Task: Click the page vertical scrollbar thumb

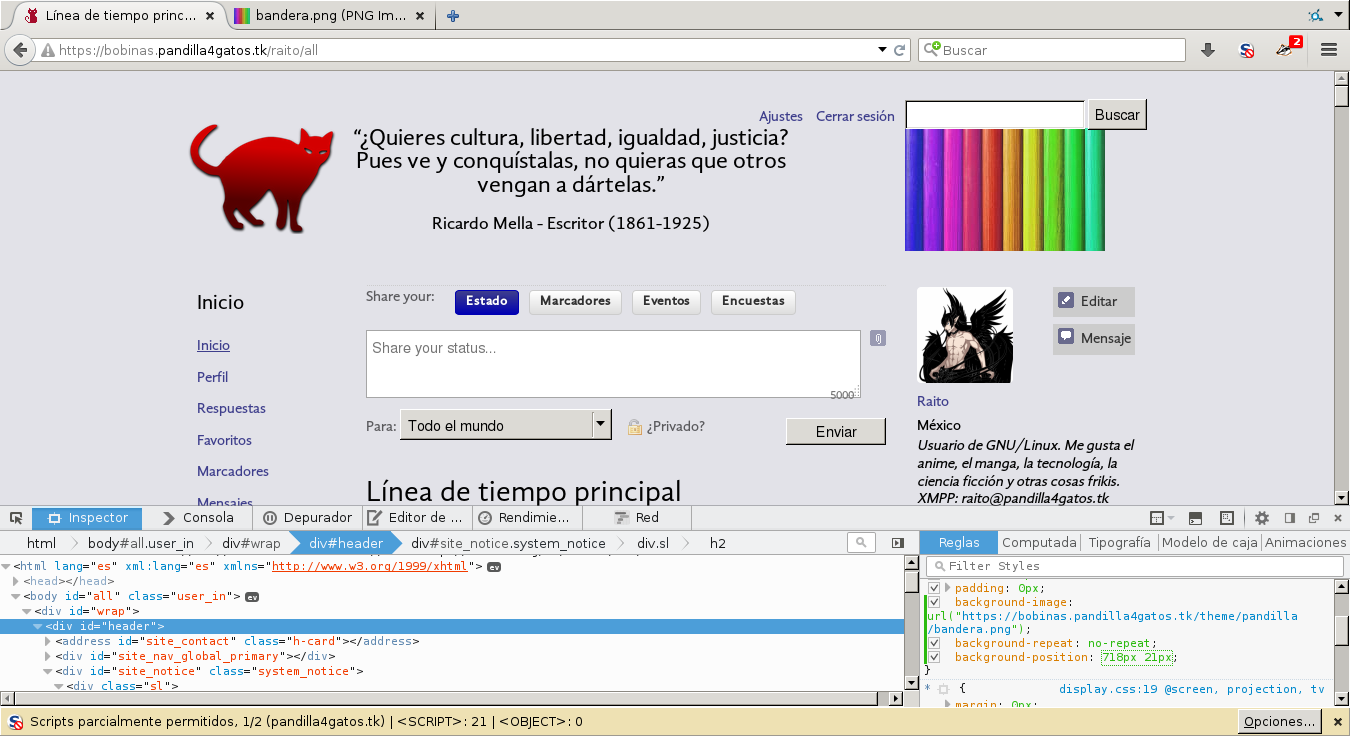Action: [1341, 96]
